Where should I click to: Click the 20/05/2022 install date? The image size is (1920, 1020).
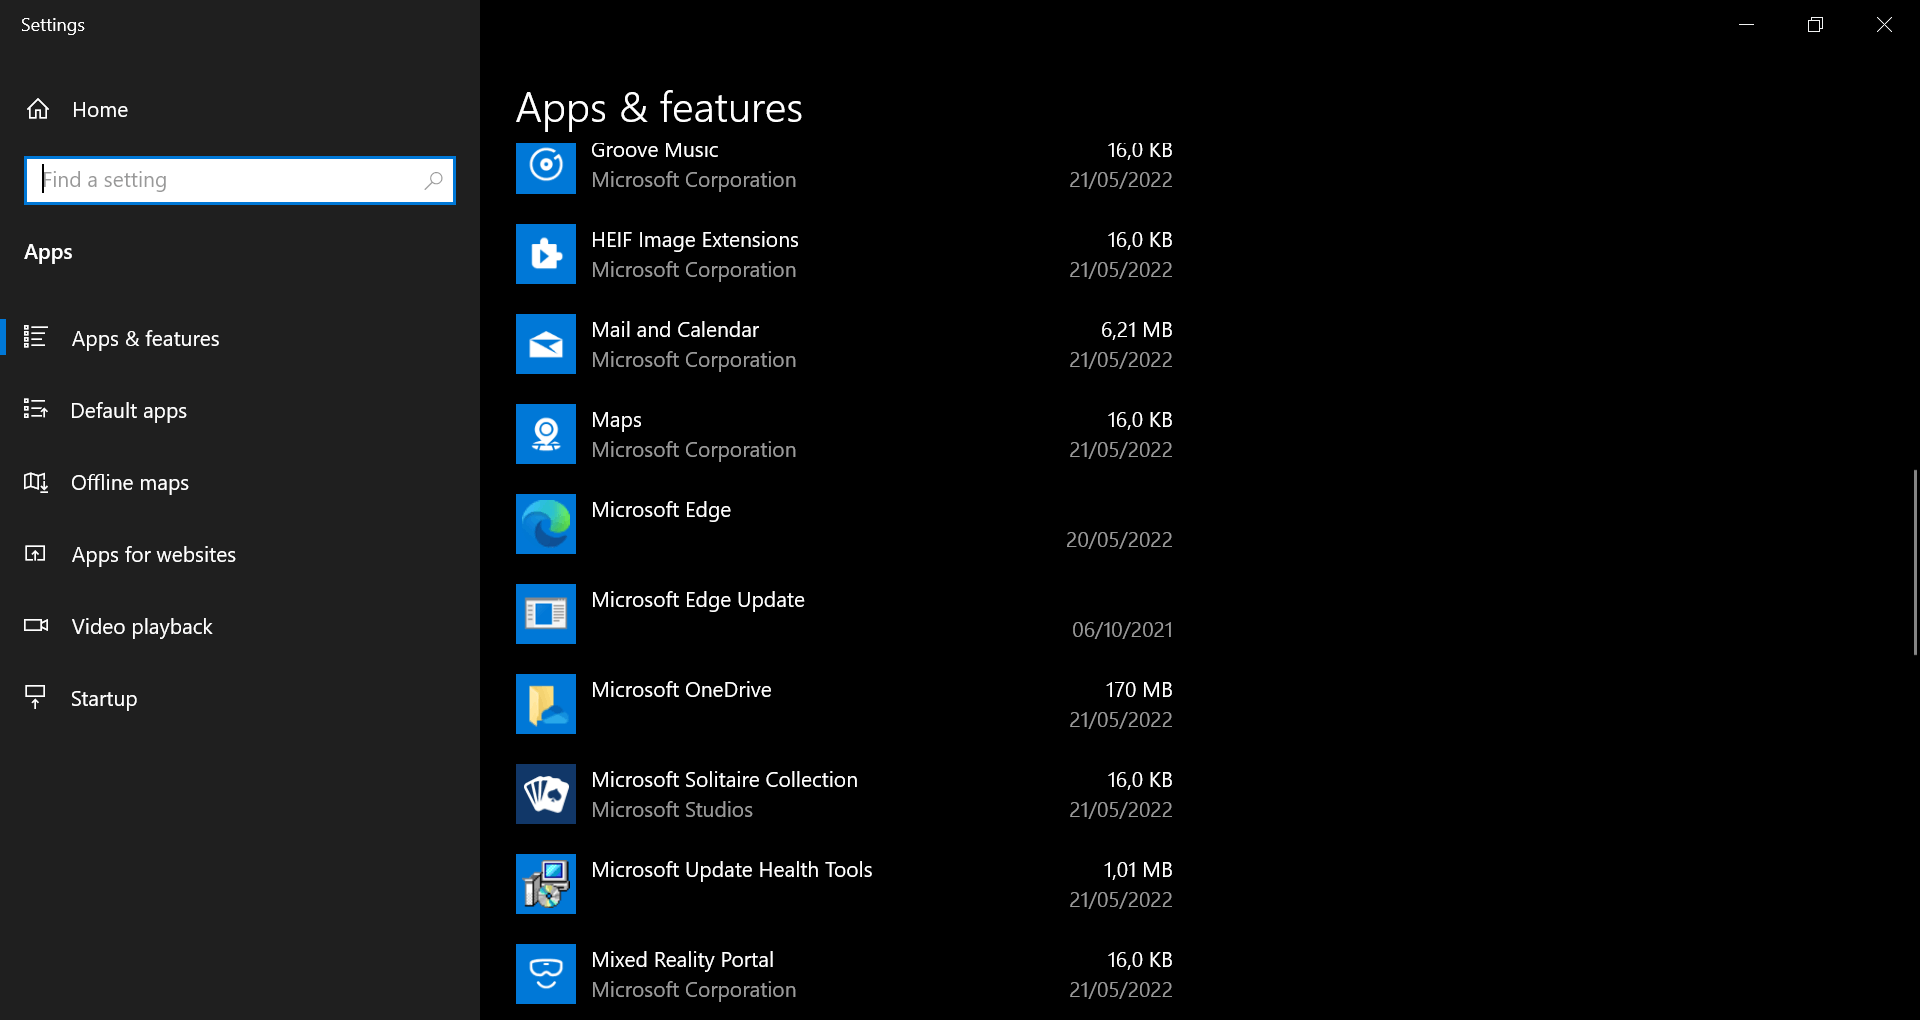coord(1119,540)
